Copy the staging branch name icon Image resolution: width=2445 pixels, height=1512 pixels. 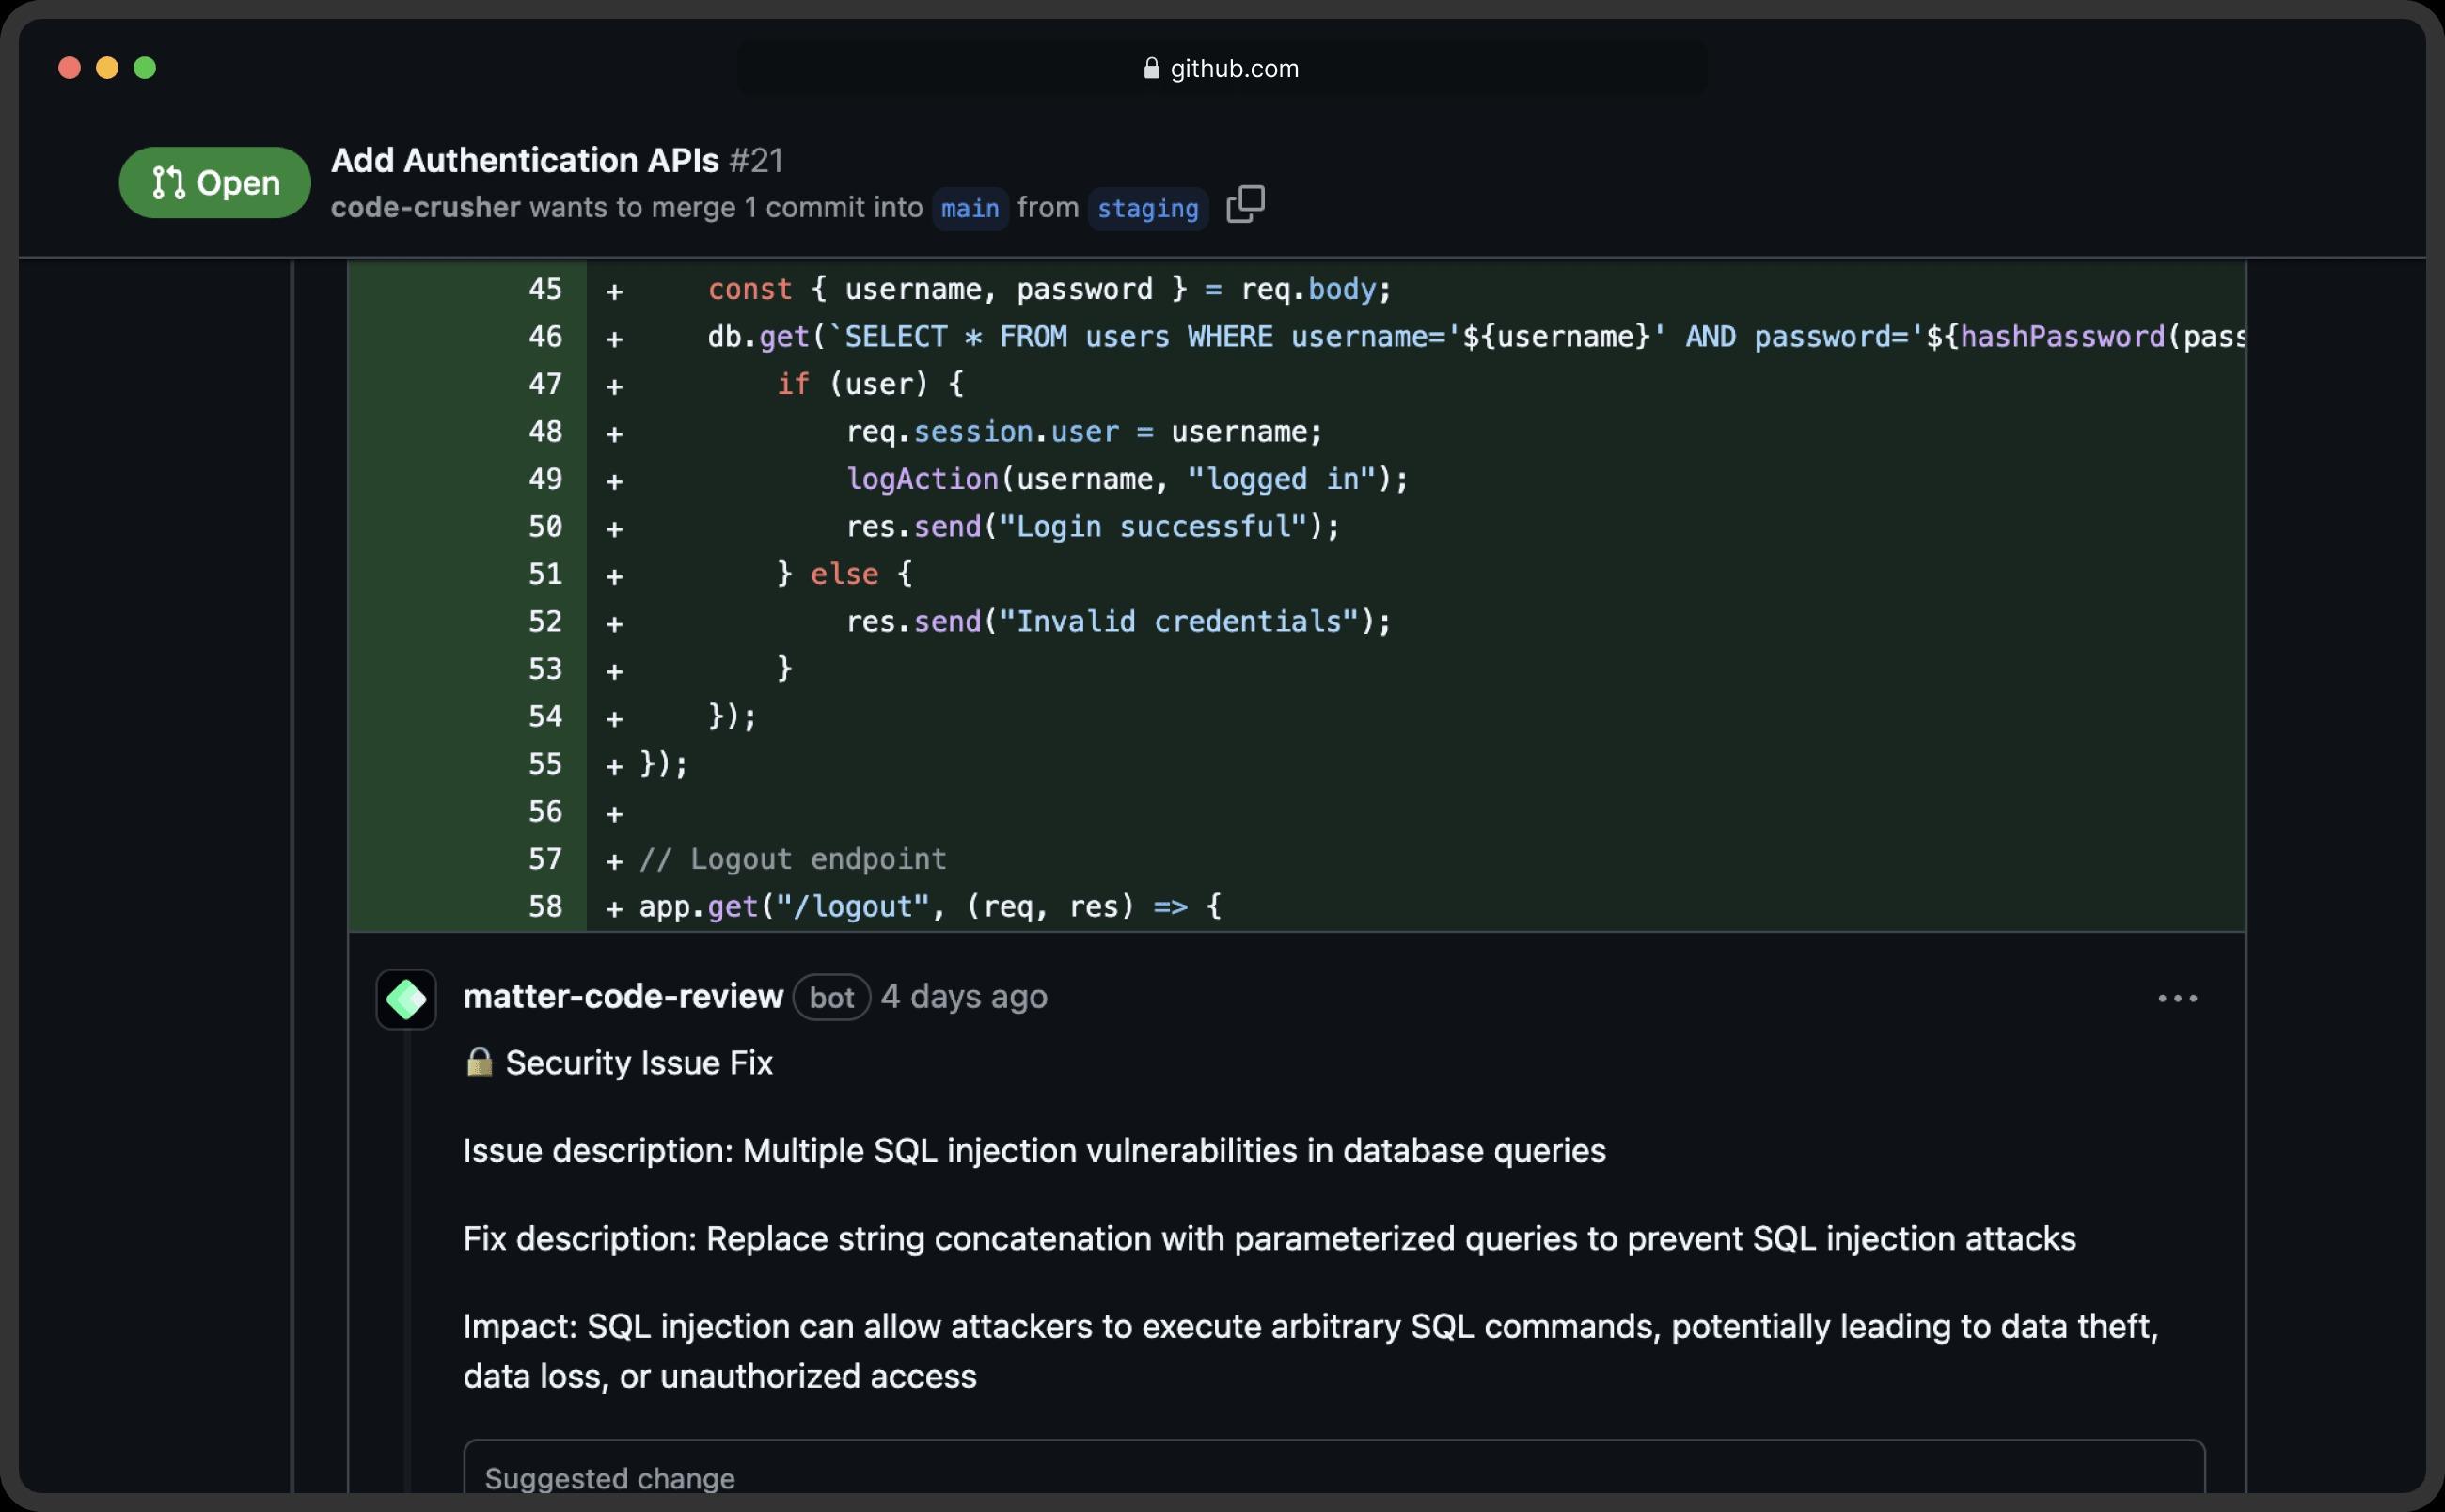tap(1245, 204)
